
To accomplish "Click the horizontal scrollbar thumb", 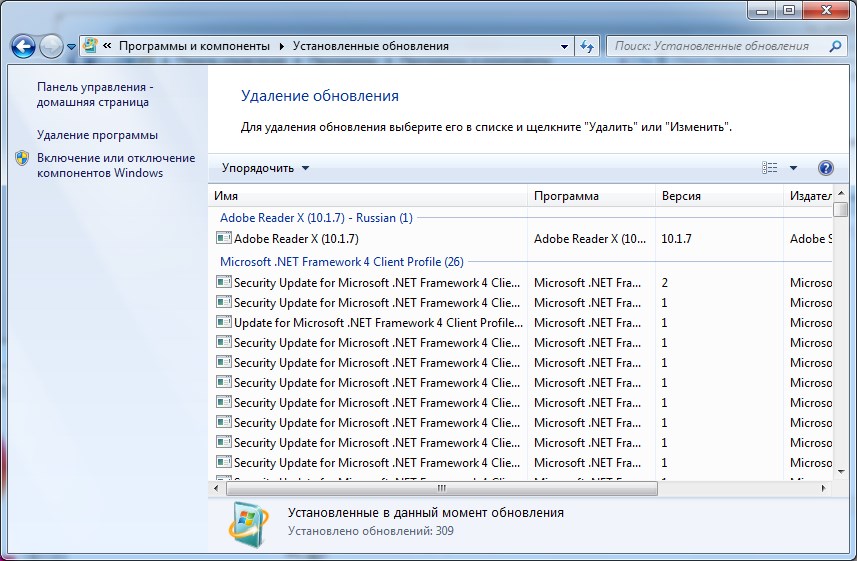I will 442,488.
